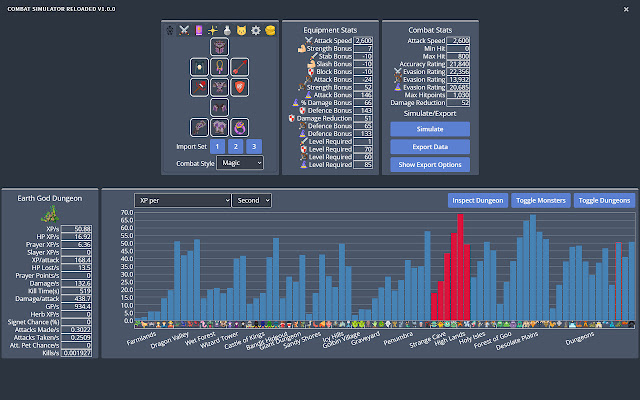Select the boots equipment slot

(x=220, y=127)
